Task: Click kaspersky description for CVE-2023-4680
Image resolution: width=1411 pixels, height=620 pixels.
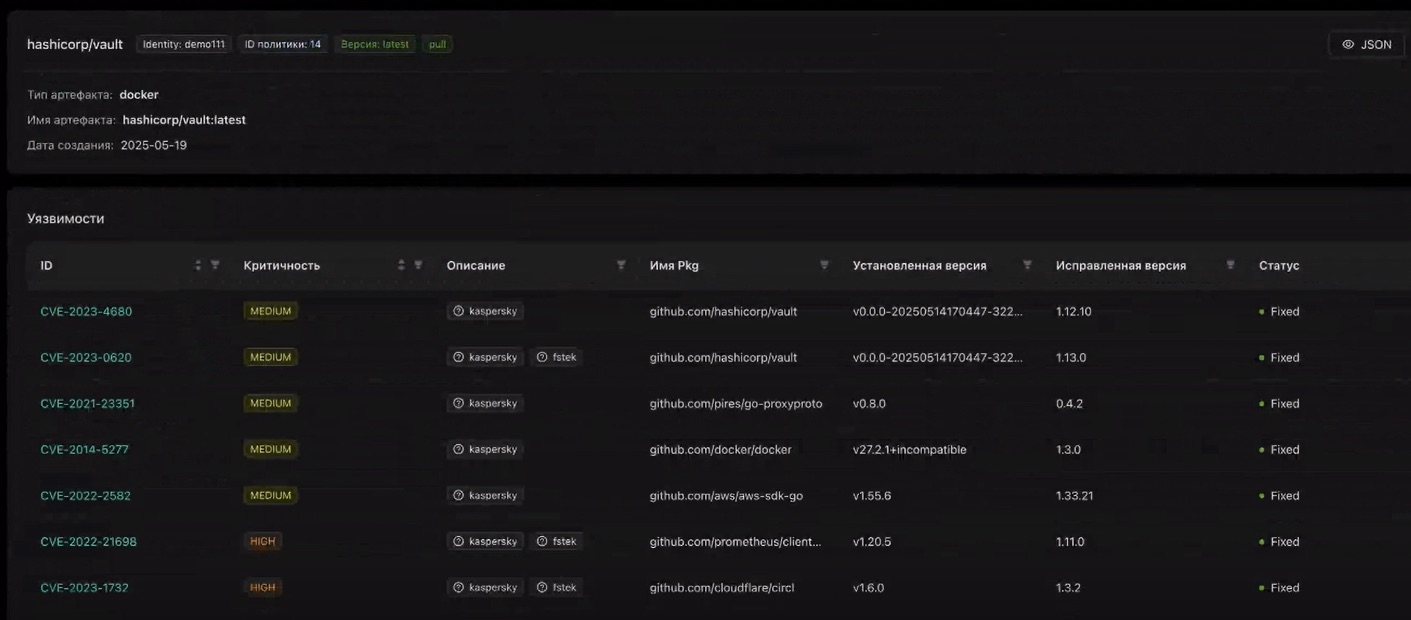Action: [485, 311]
